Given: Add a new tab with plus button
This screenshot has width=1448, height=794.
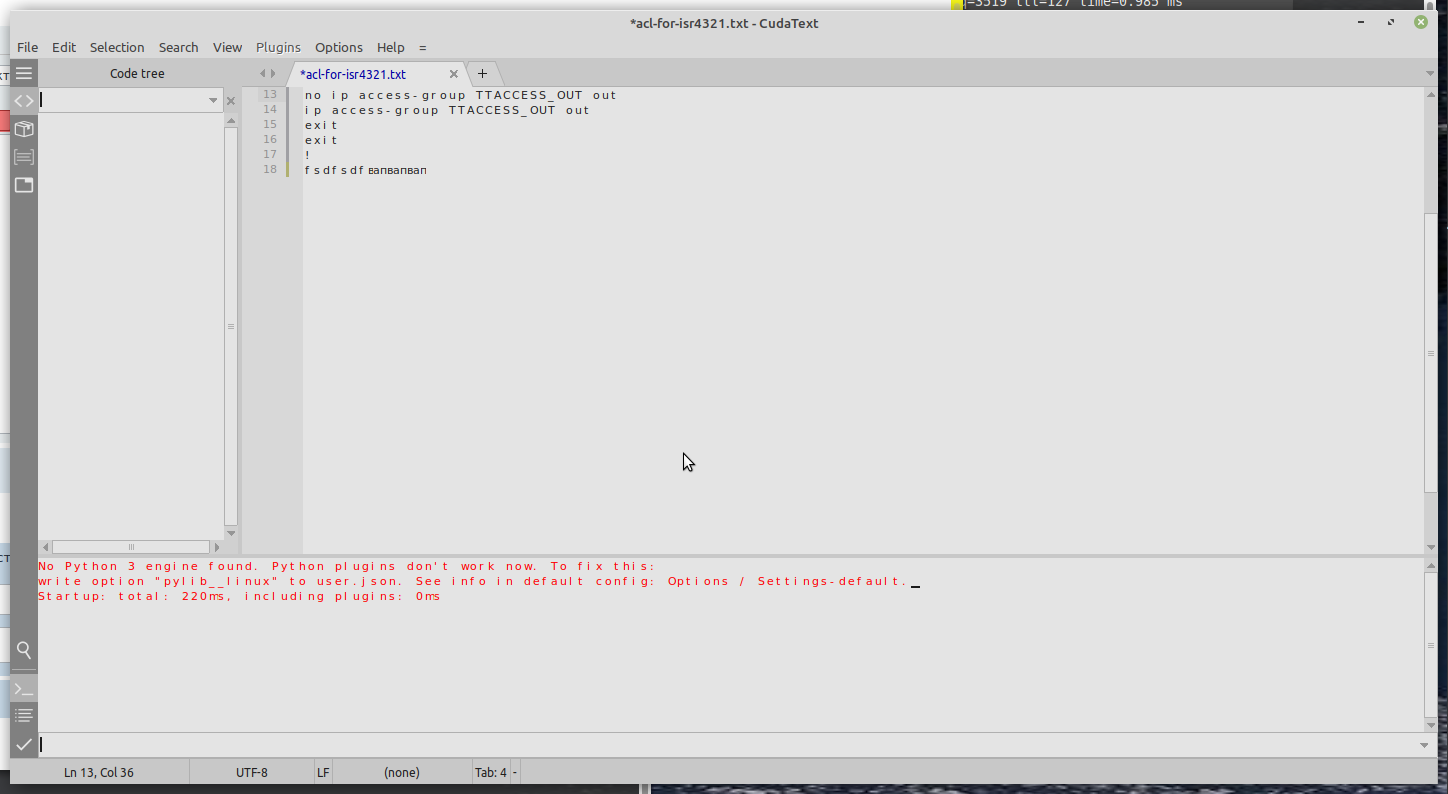Looking at the screenshot, I should click(482, 74).
